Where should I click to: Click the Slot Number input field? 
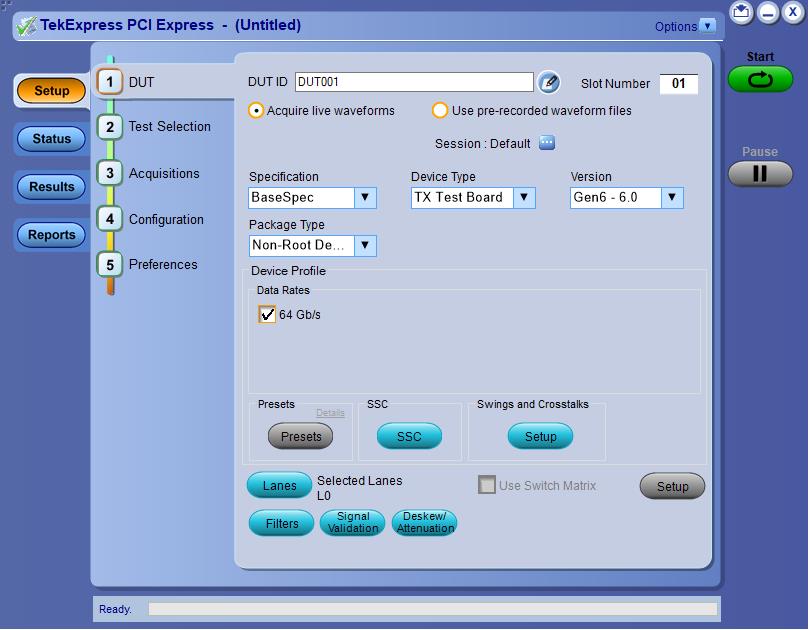coord(678,84)
